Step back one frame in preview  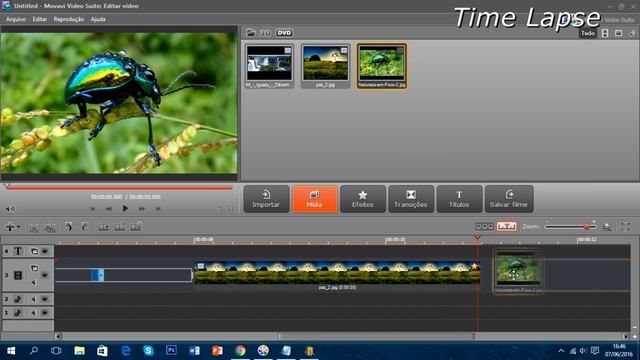click(x=109, y=209)
